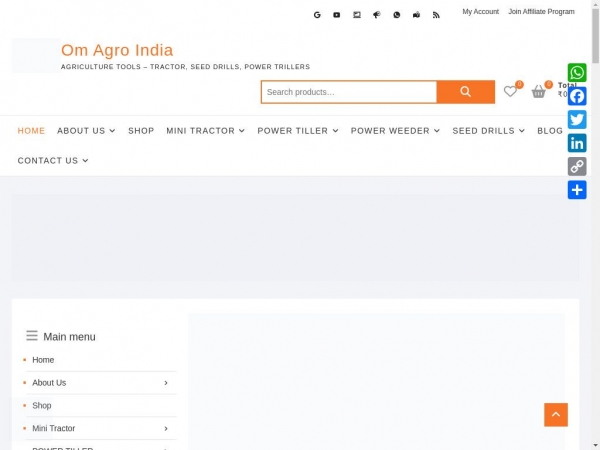Image resolution: width=600 pixels, height=450 pixels.
Task: Copy link with the chain icon
Action: tap(577, 166)
